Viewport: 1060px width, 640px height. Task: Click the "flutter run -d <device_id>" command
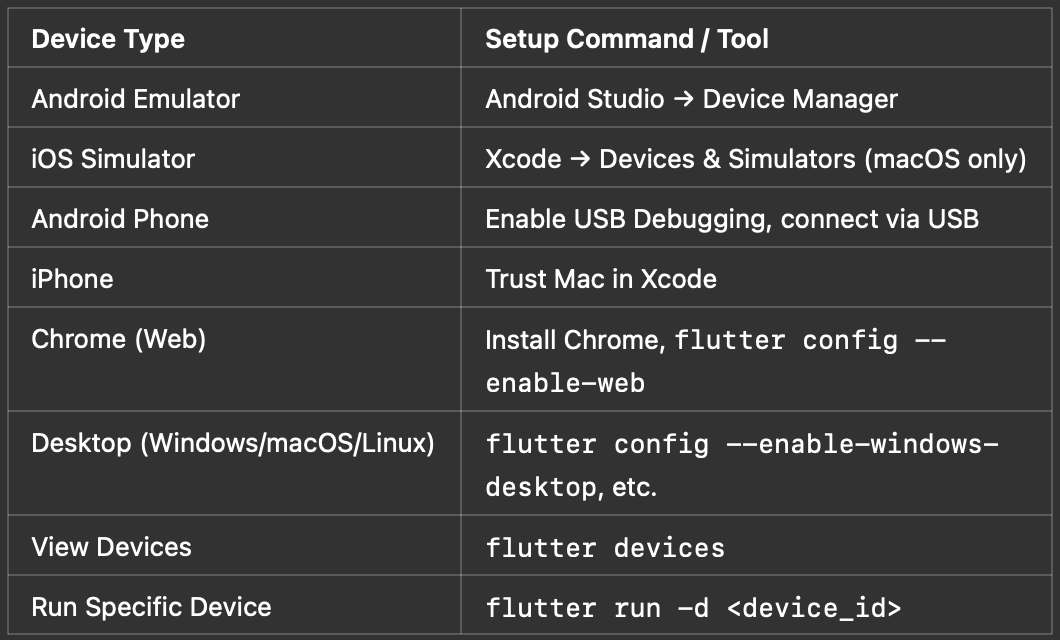click(693, 608)
